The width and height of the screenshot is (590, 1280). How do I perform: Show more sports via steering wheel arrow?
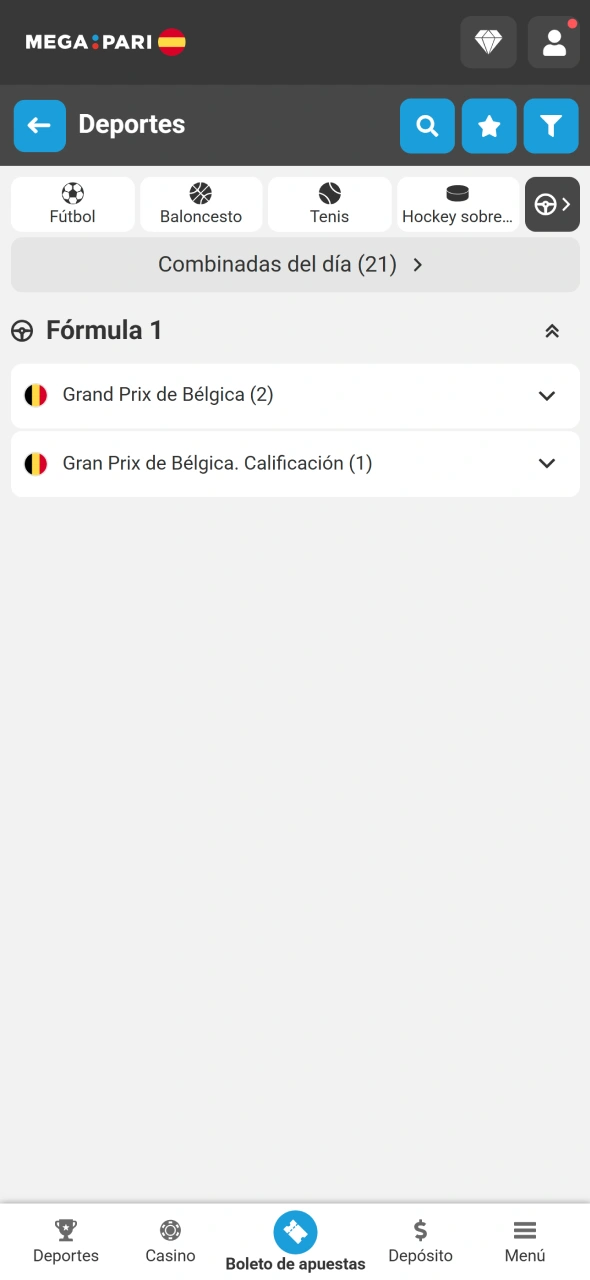pyautogui.click(x=553, y=204)
